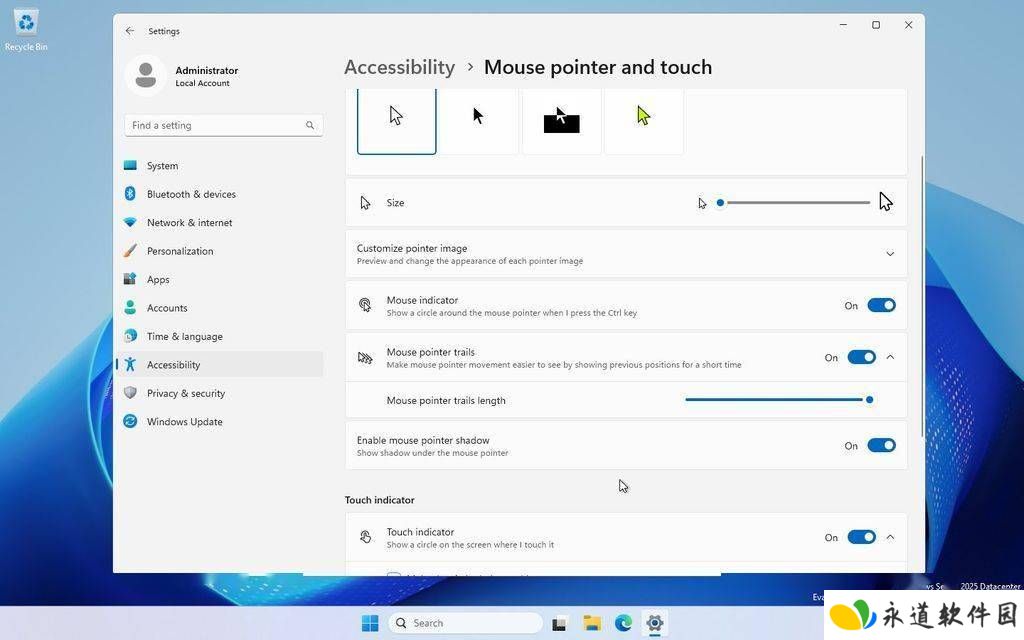Screen dimensions: 1024x640
Task: Click the Bluetooth icon in sidebar
Action: point(130,194)
